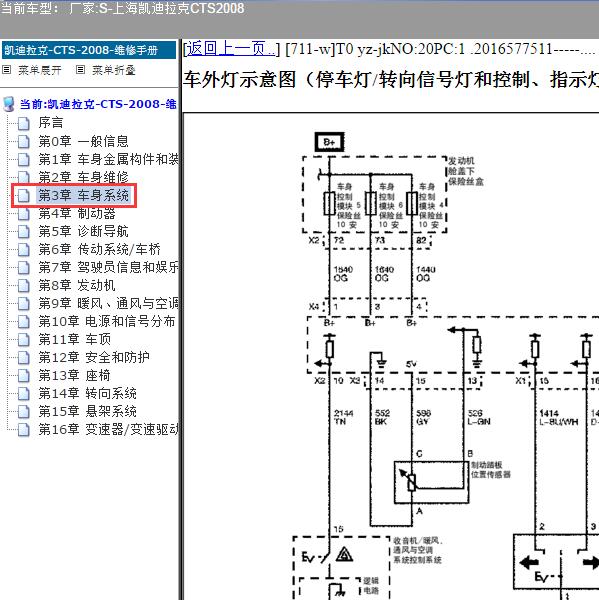Click the page icon beside 第15章 悬架系统
599x600 pixels.
[24, 411]
